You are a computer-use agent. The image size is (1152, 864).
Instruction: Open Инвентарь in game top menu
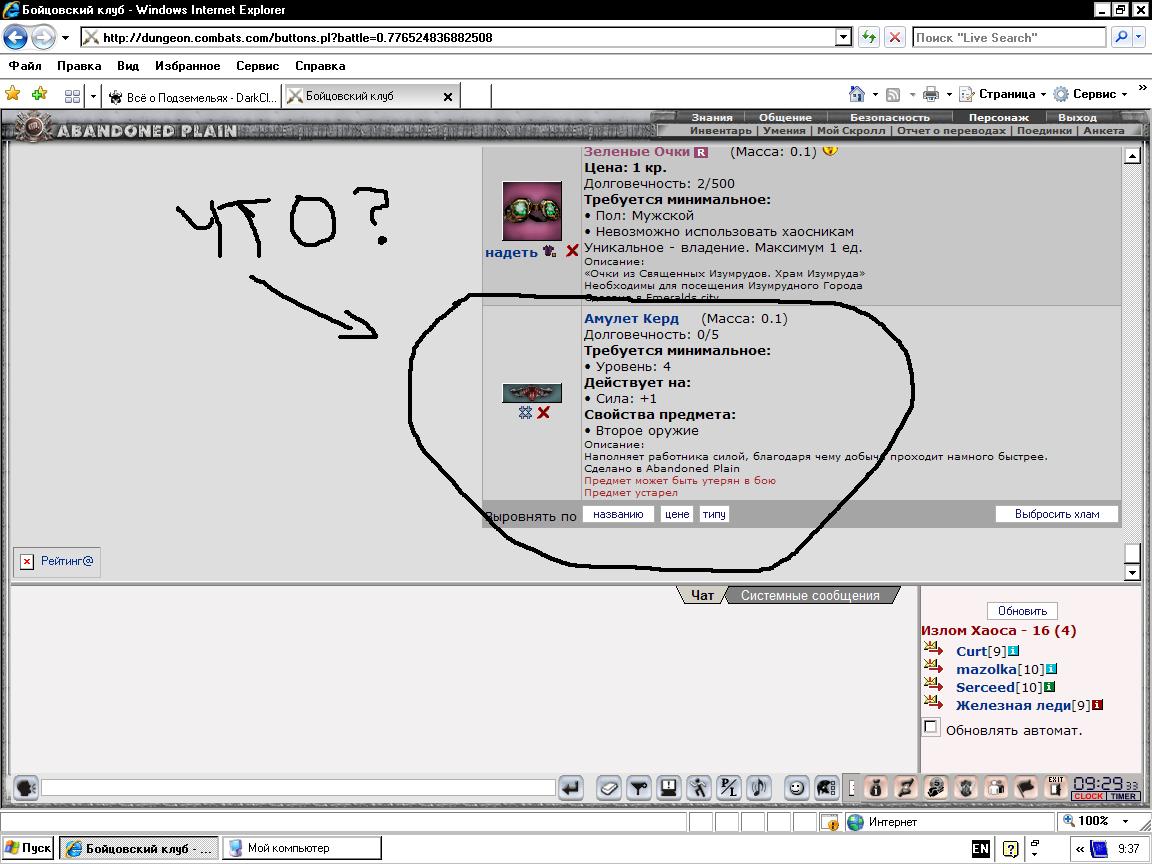pyautogui.click(x=721, y=130)
